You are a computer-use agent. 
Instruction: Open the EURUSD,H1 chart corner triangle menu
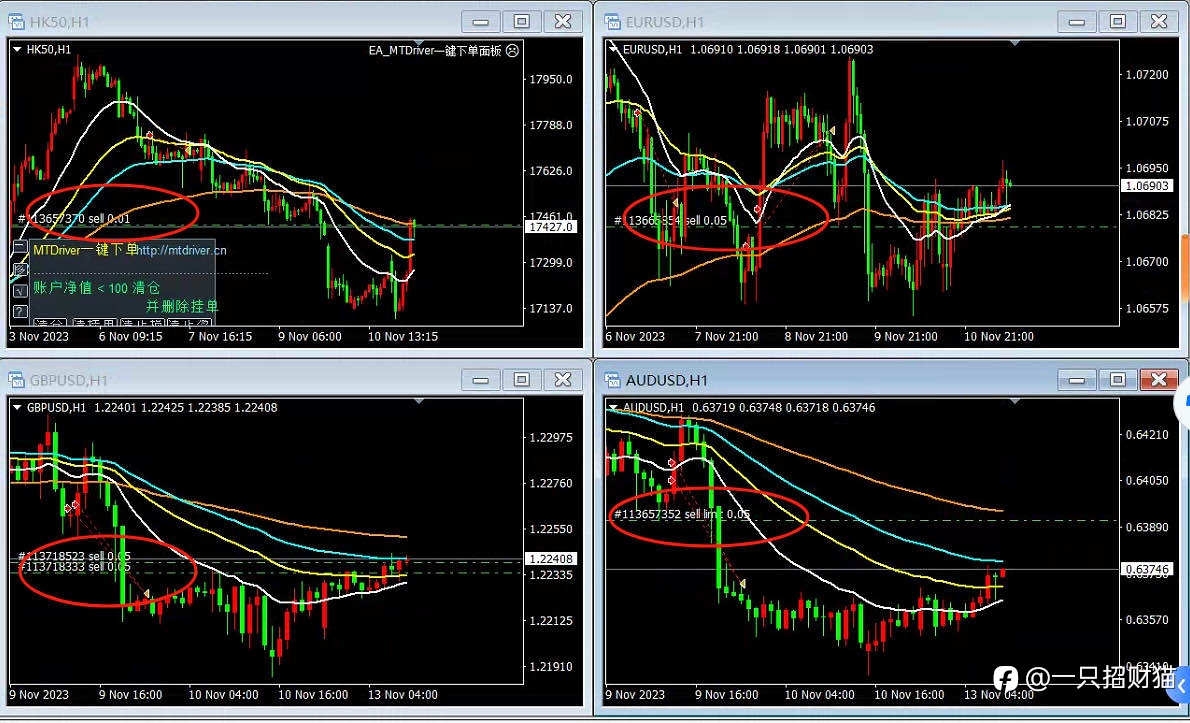[613, 49]
